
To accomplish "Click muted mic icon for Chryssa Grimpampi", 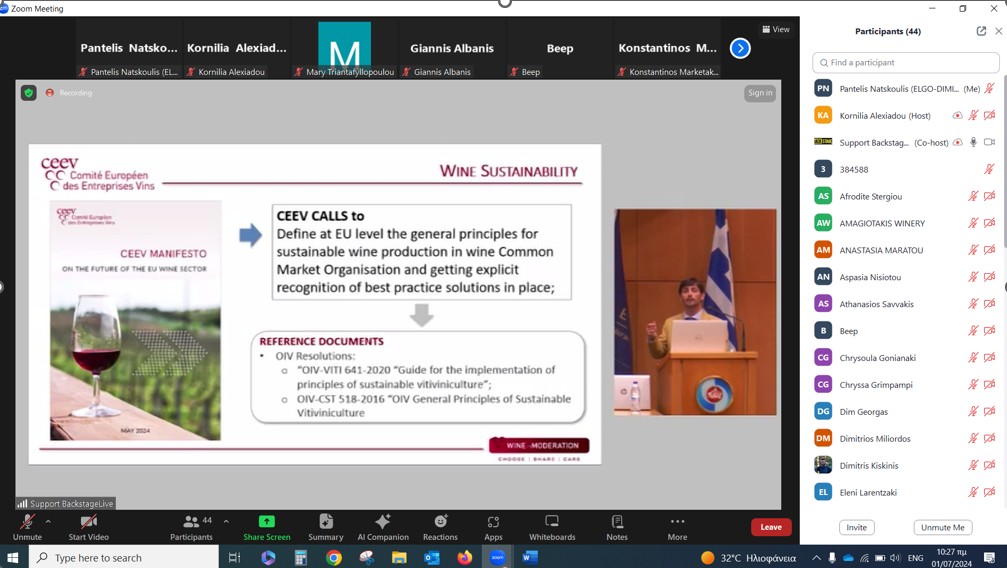I will [x=974, y=384].
